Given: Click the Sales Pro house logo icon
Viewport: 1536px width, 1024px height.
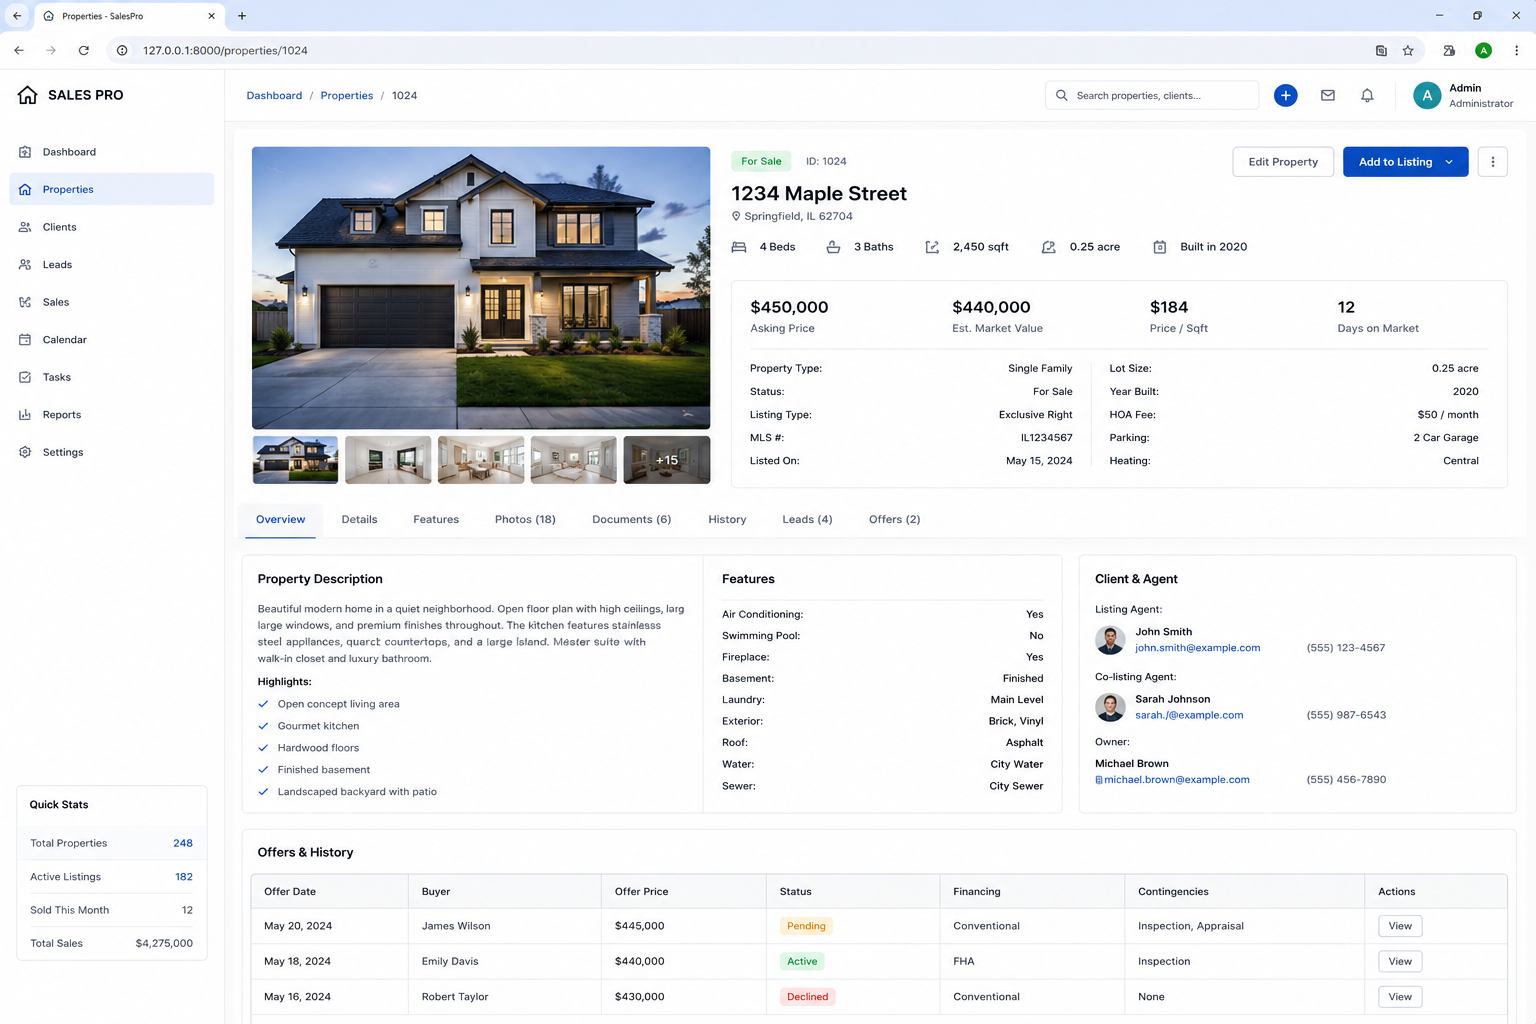Looking at the screenshot, I should (x=27, y=95).
